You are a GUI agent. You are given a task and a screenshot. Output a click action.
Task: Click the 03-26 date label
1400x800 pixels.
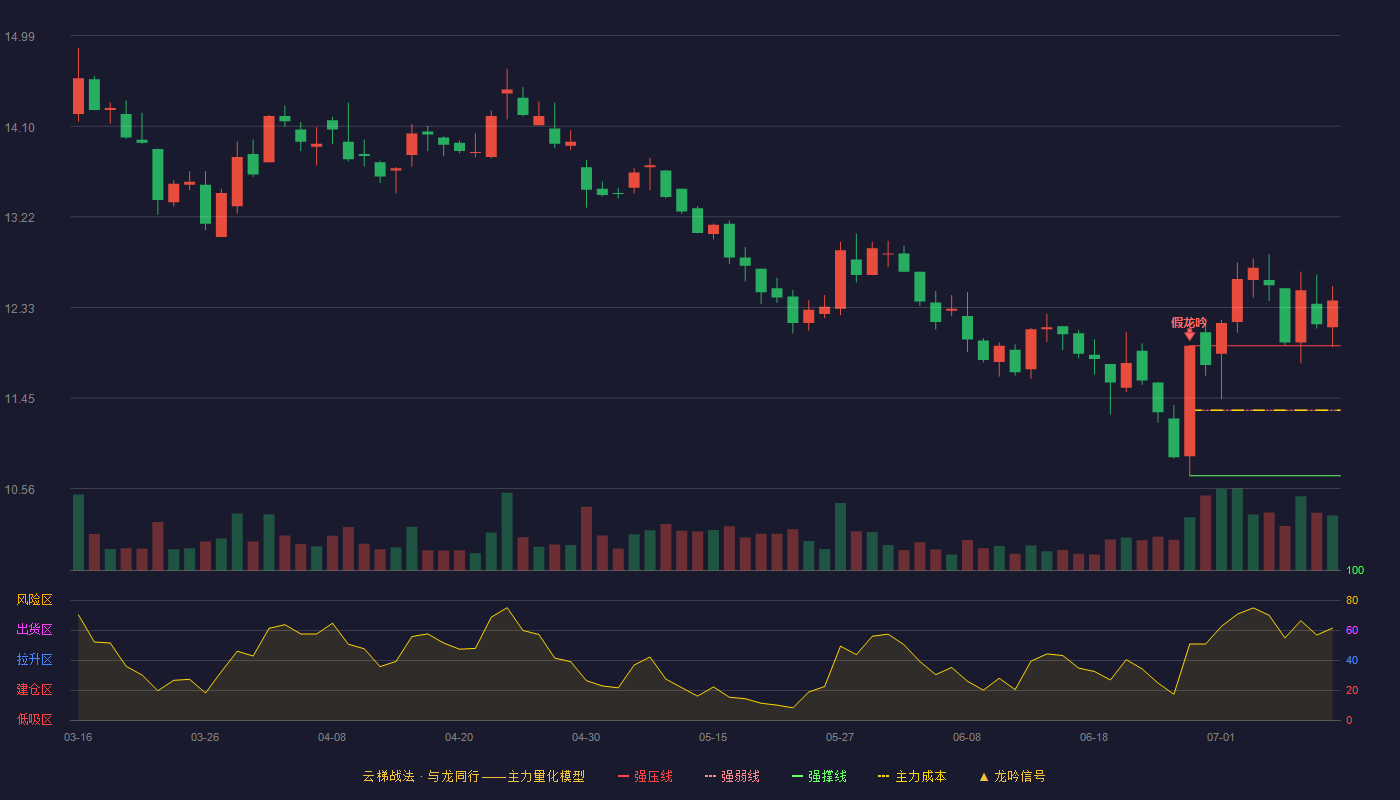[205, 737]
